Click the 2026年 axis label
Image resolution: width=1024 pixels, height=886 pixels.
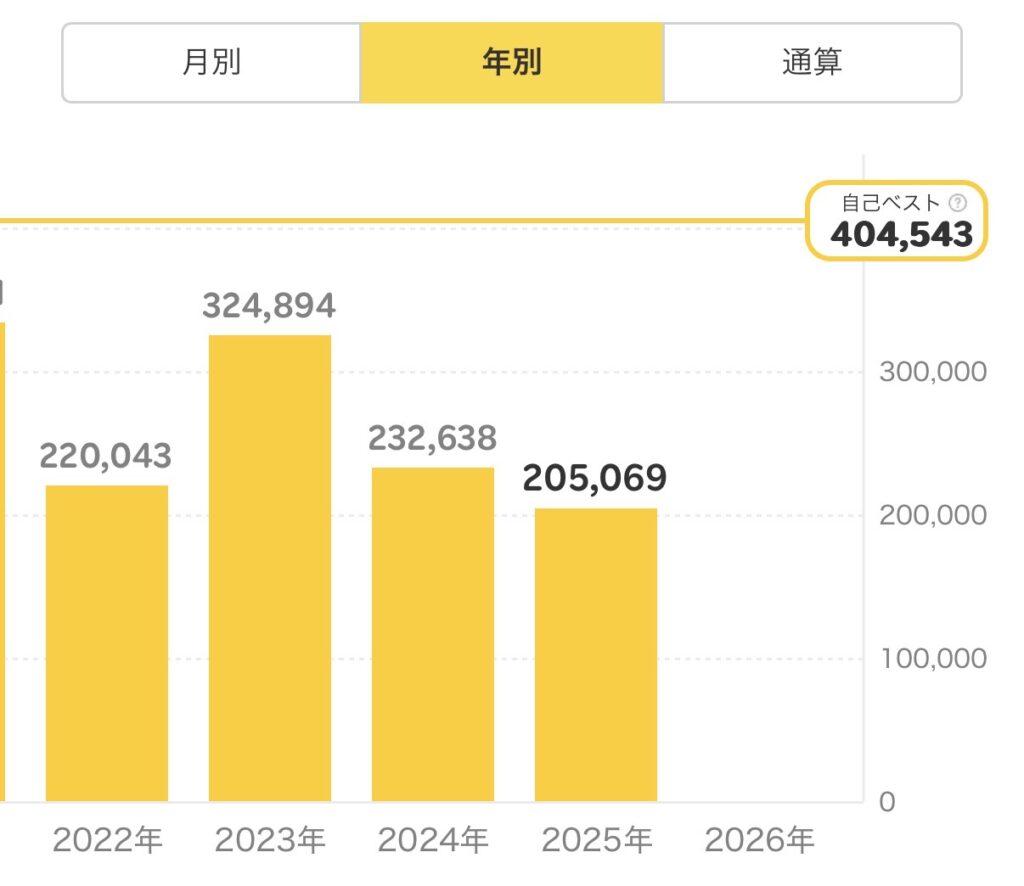point(759,841)
